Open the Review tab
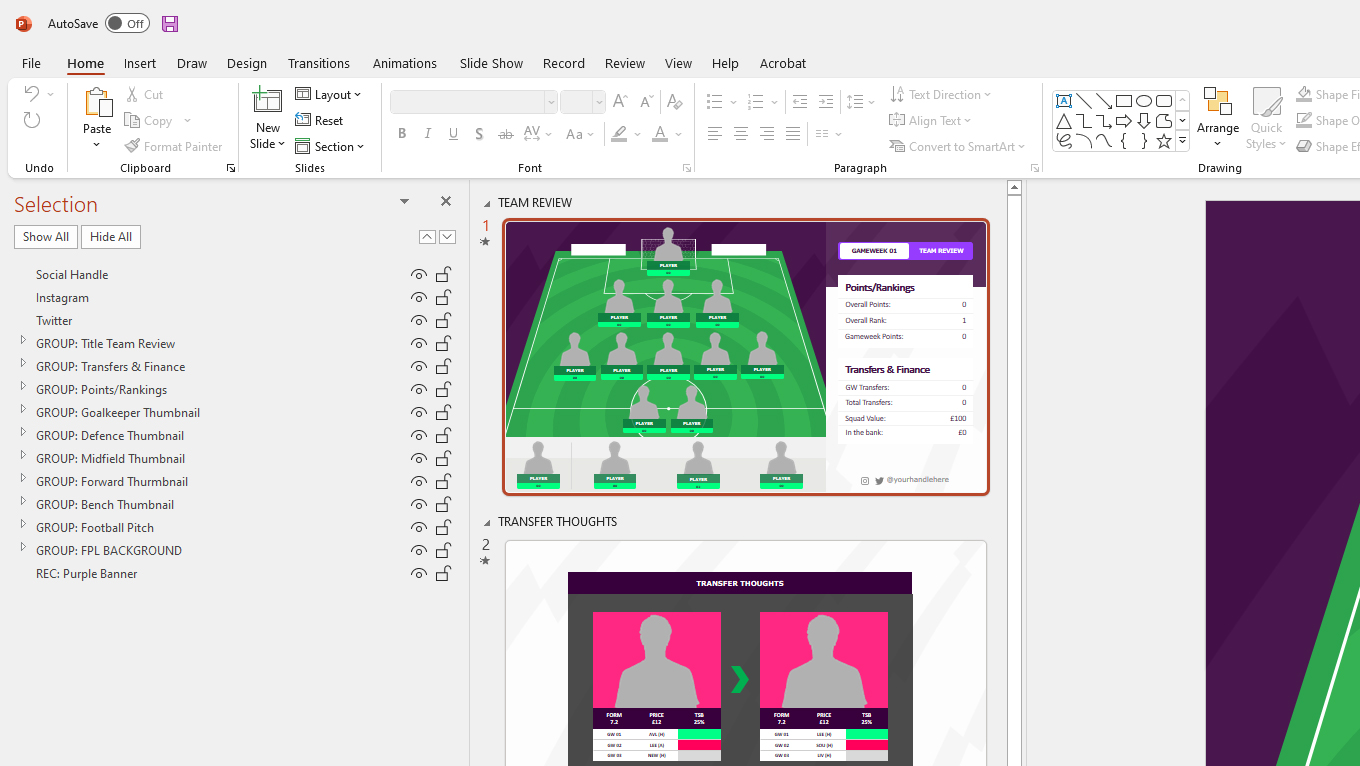The image size is (1360, 766). pyautogui.click(x=624, y=63)
